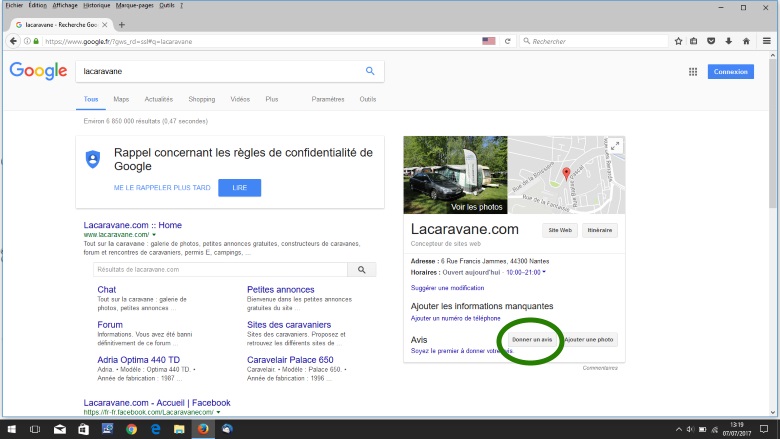Open the Plus search options dropdown
Image resolution: width=780 pixels, height=439 pixels.
272,99
